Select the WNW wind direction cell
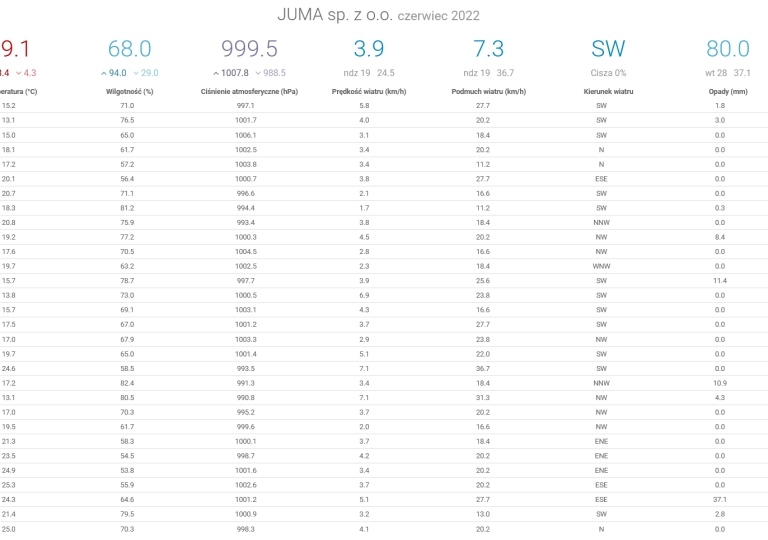The height and width of the screenshot is (540, 768). click(x=601, y=266)
